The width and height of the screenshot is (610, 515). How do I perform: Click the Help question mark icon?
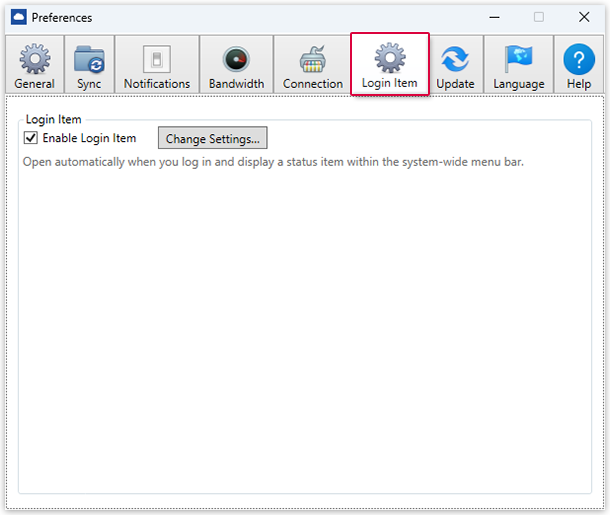pos(579,59)
